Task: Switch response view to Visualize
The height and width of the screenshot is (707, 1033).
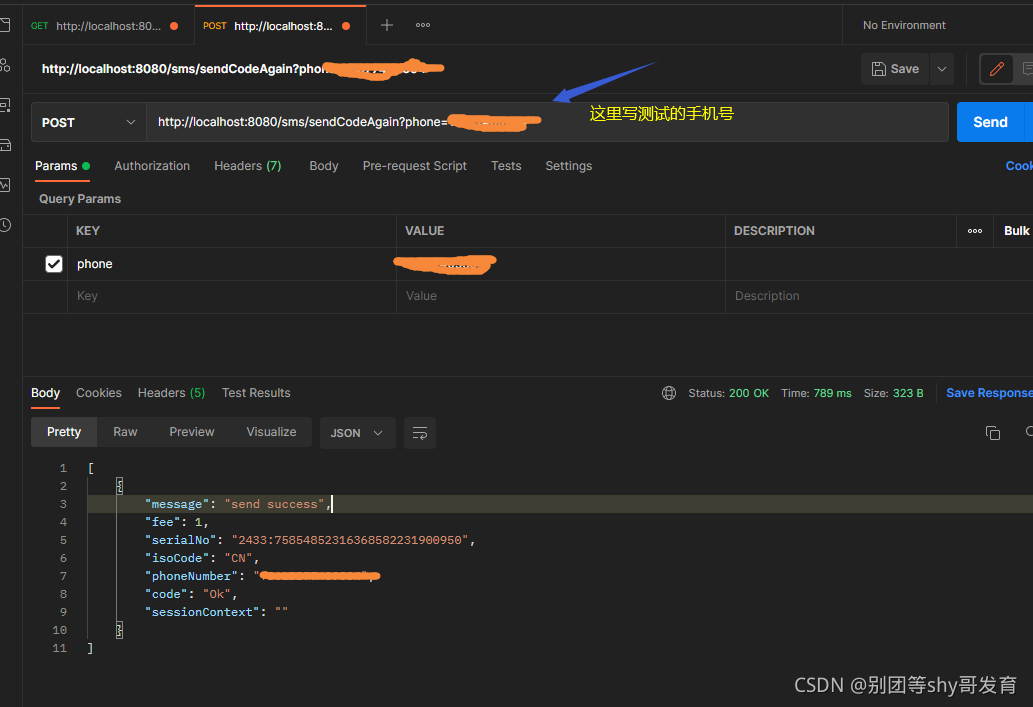Action: (x=271, y=432)
